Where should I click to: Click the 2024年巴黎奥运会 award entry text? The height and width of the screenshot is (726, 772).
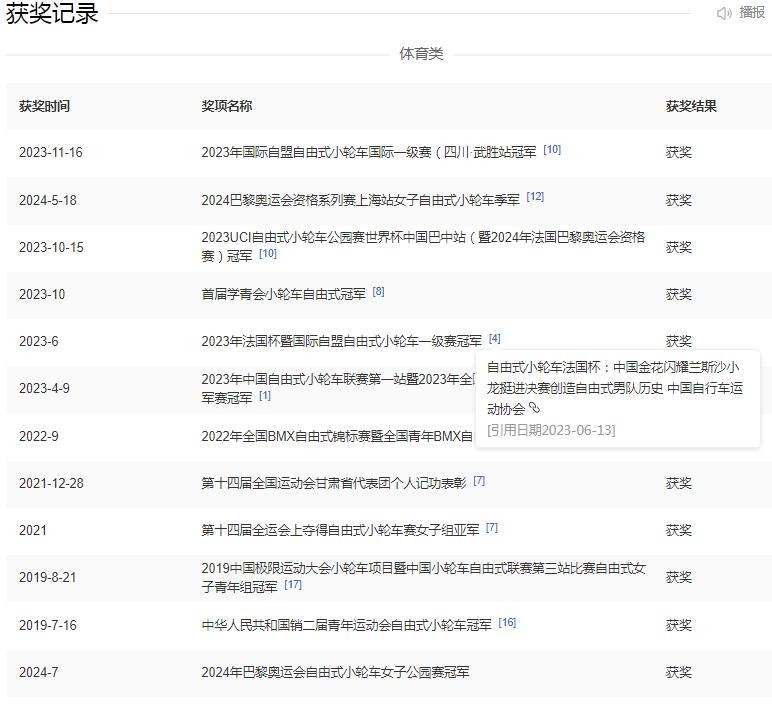point(335,672)
